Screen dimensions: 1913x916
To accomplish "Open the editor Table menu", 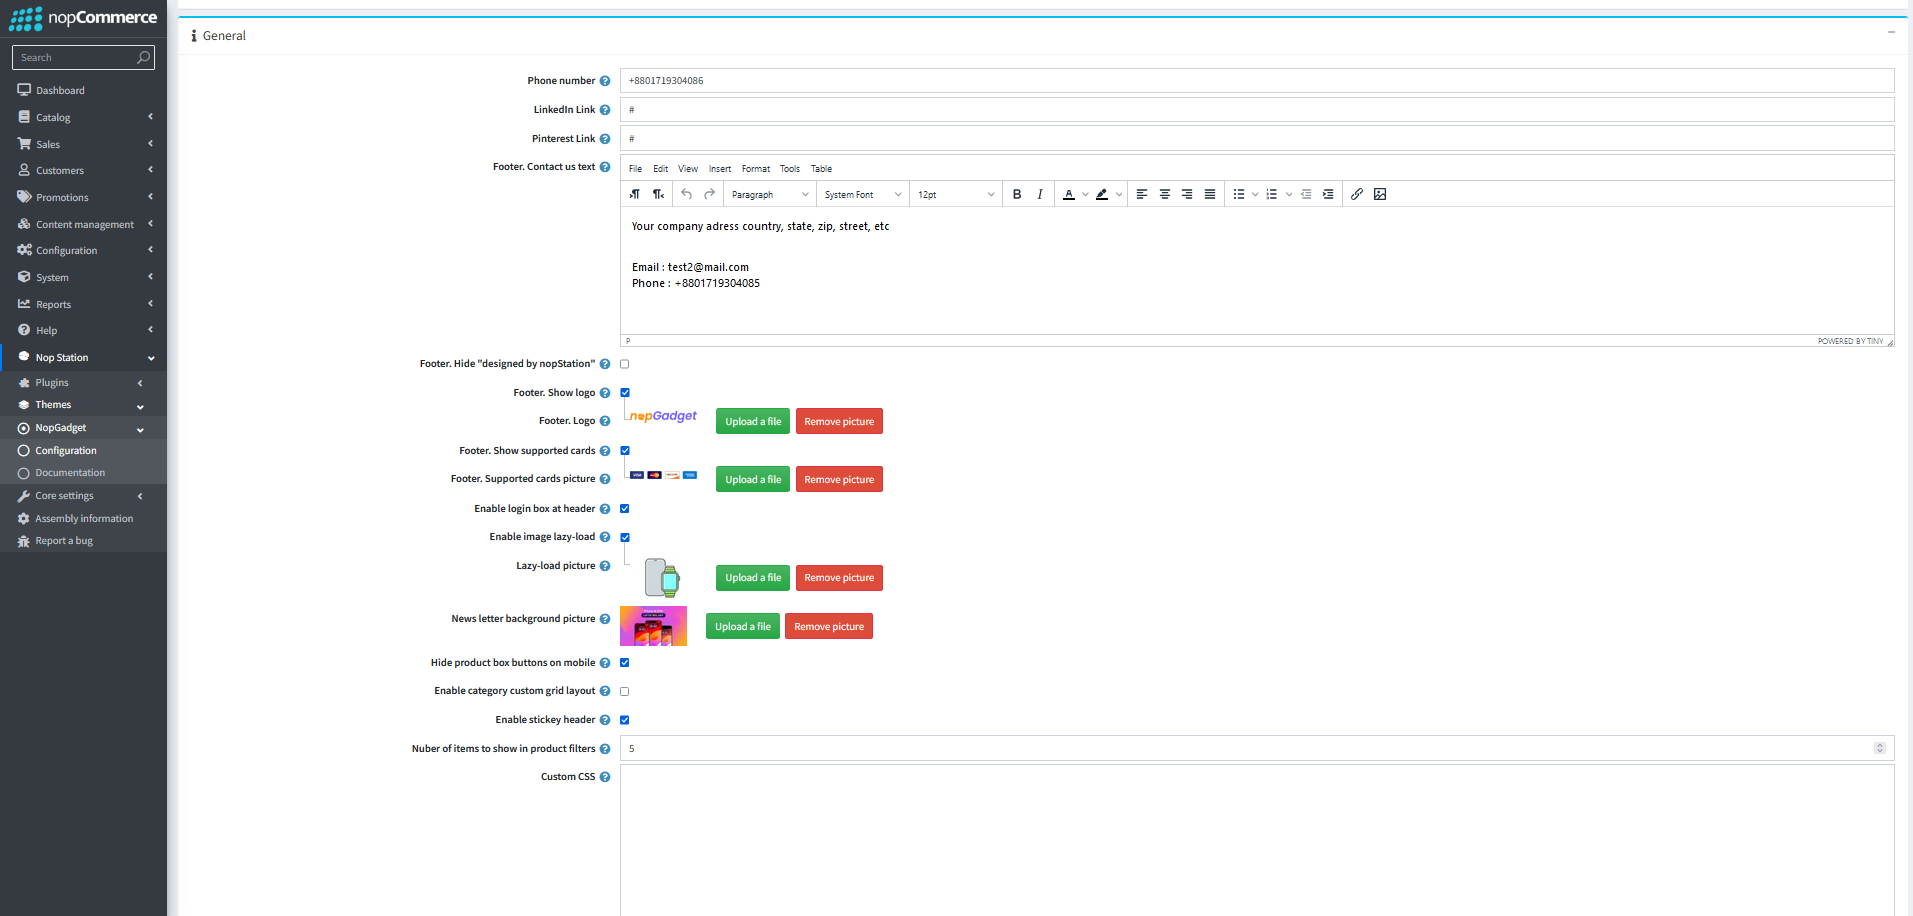I will pos(821,169).
